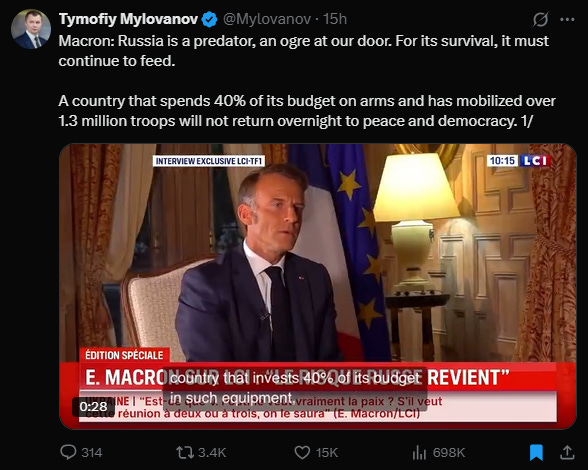The width and height of the screenshot is (588, 470).
Task: Play the Macron interview video
Action: (318, 286)
